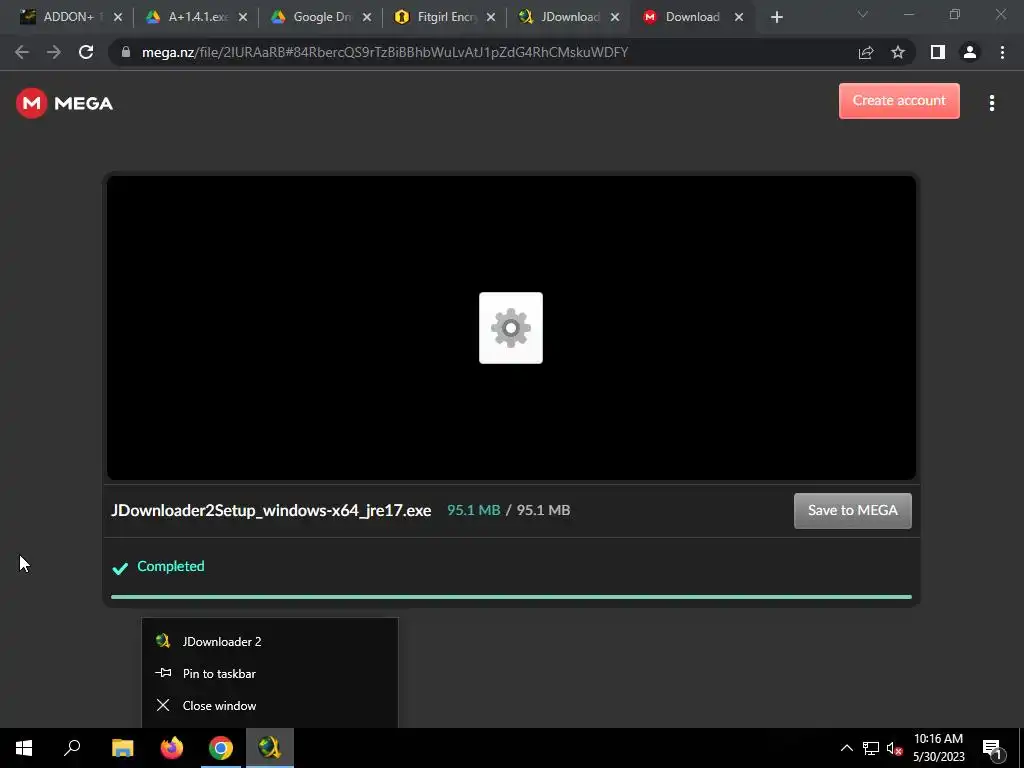Close the Google Drive tab
Screen dimensions: 1024x768
point(366,18)
